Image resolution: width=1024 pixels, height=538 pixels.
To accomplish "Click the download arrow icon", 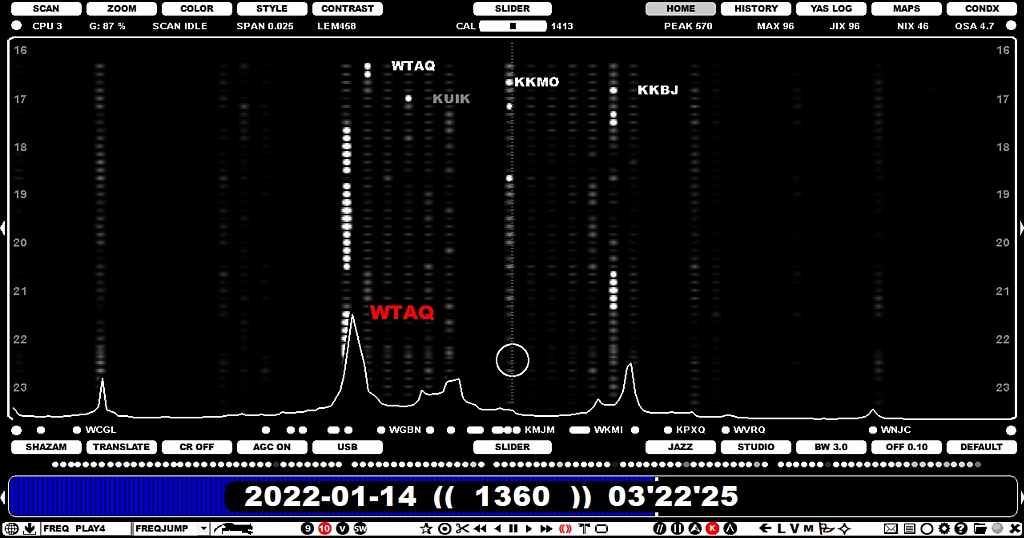I will pos(29,528).
